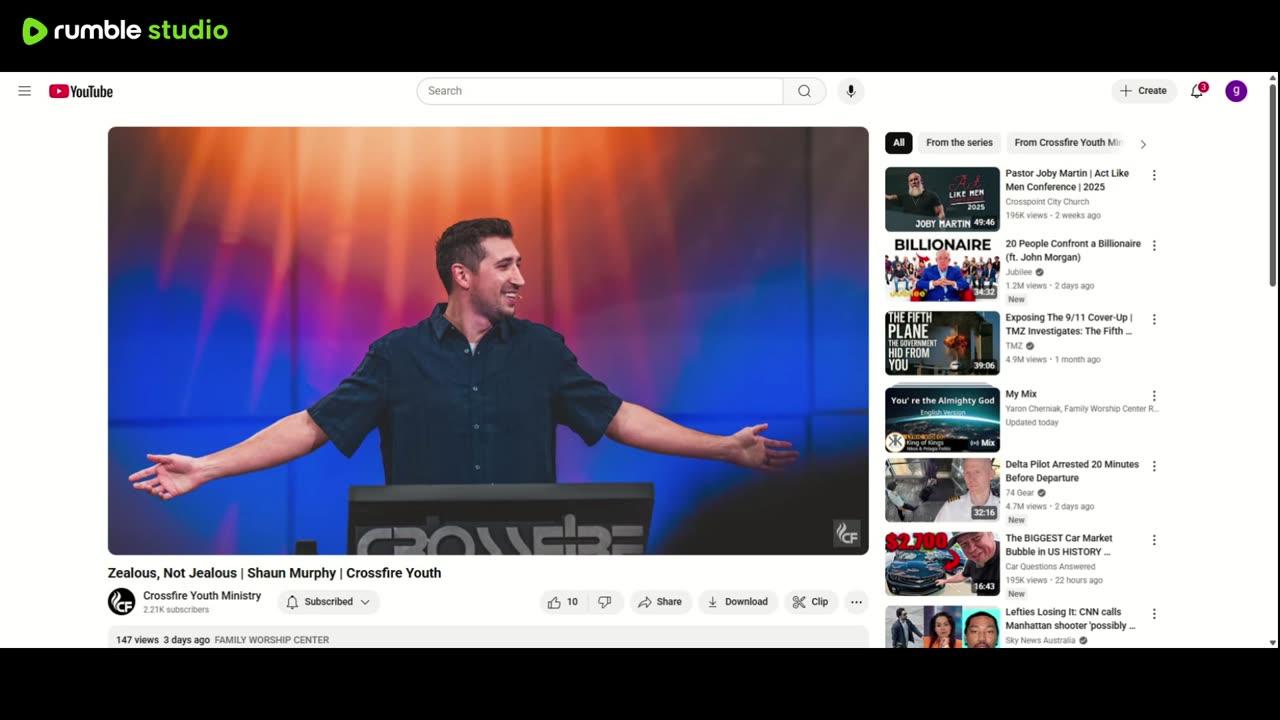The height and width of the screenshot is (720, 1280).
Task: Dislike the video with thumbs down
Action: 605,602
